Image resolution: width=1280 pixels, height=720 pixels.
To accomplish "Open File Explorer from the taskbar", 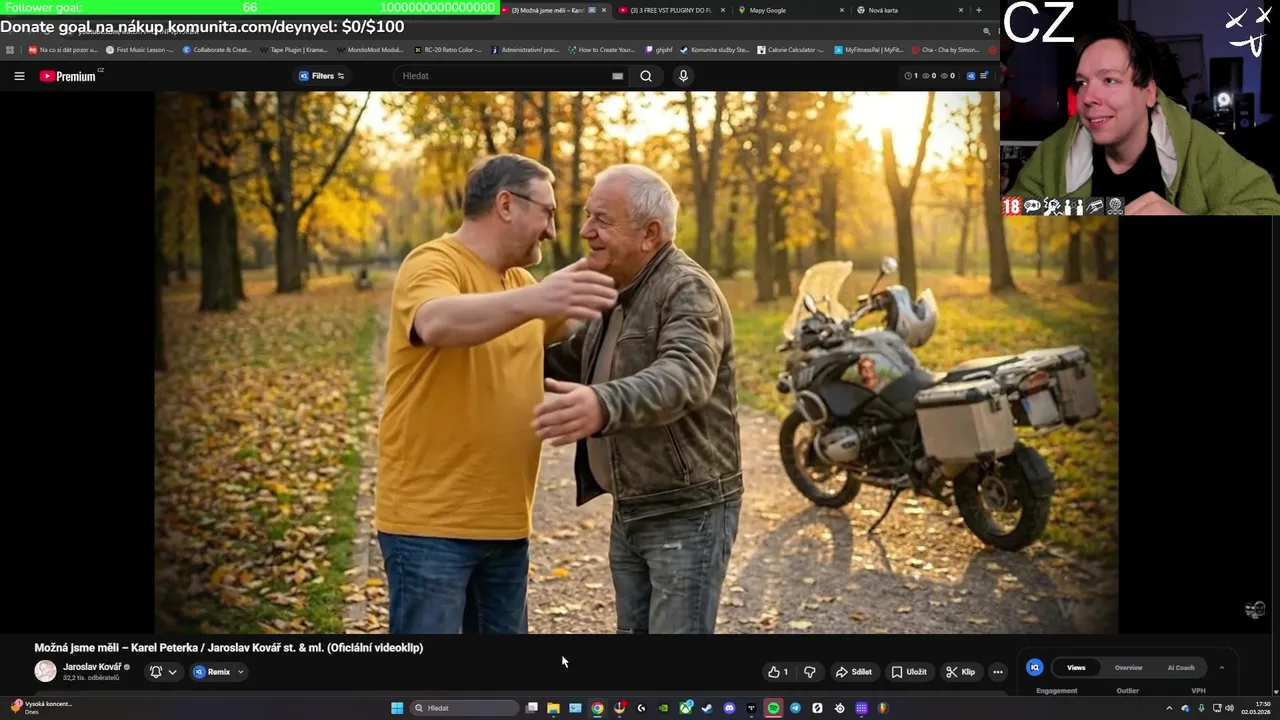I will [553, 708].
